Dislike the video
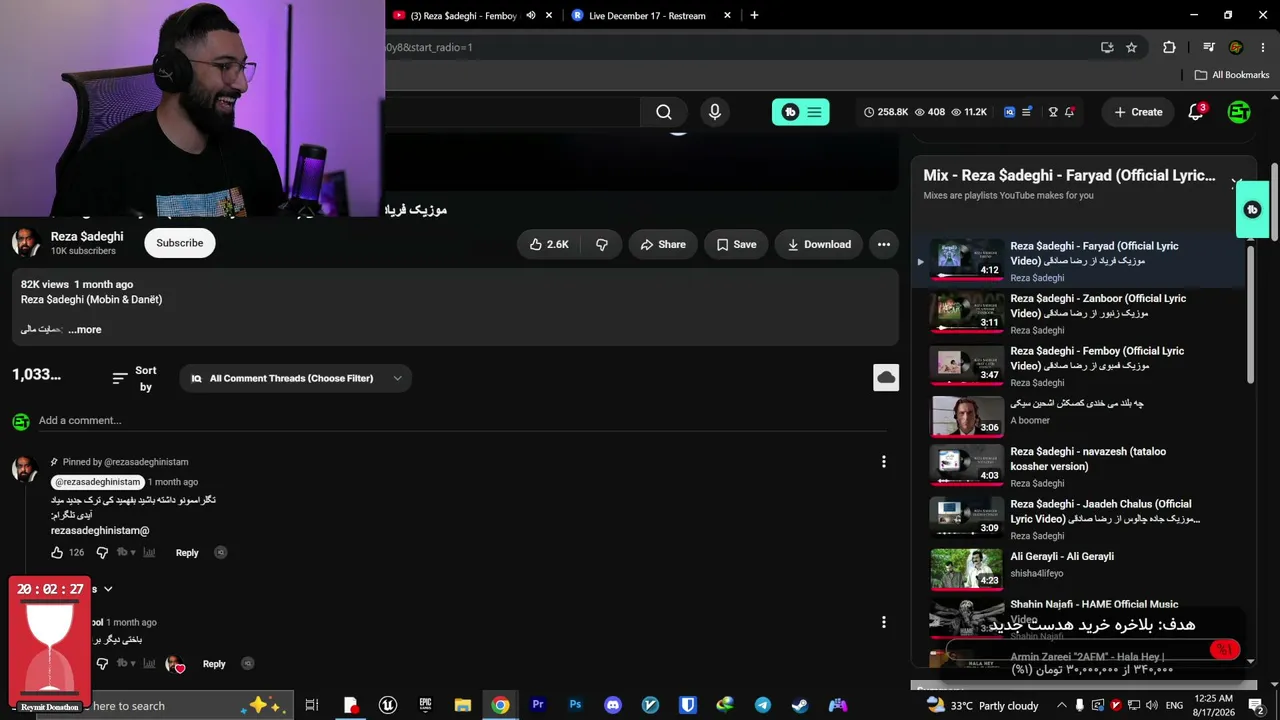The width and height of the screenshot is (1280, 720). point(602,244)
